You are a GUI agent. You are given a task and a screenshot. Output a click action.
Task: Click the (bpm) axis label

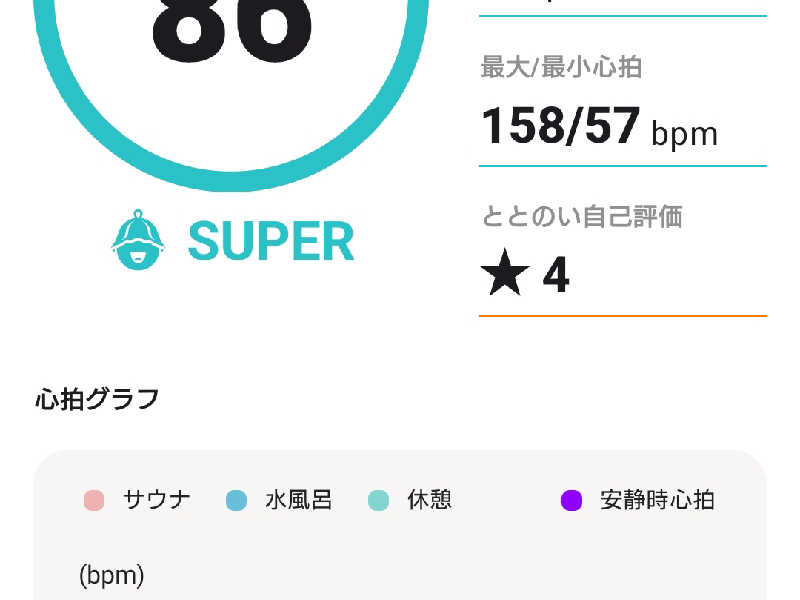click(112, 576)
